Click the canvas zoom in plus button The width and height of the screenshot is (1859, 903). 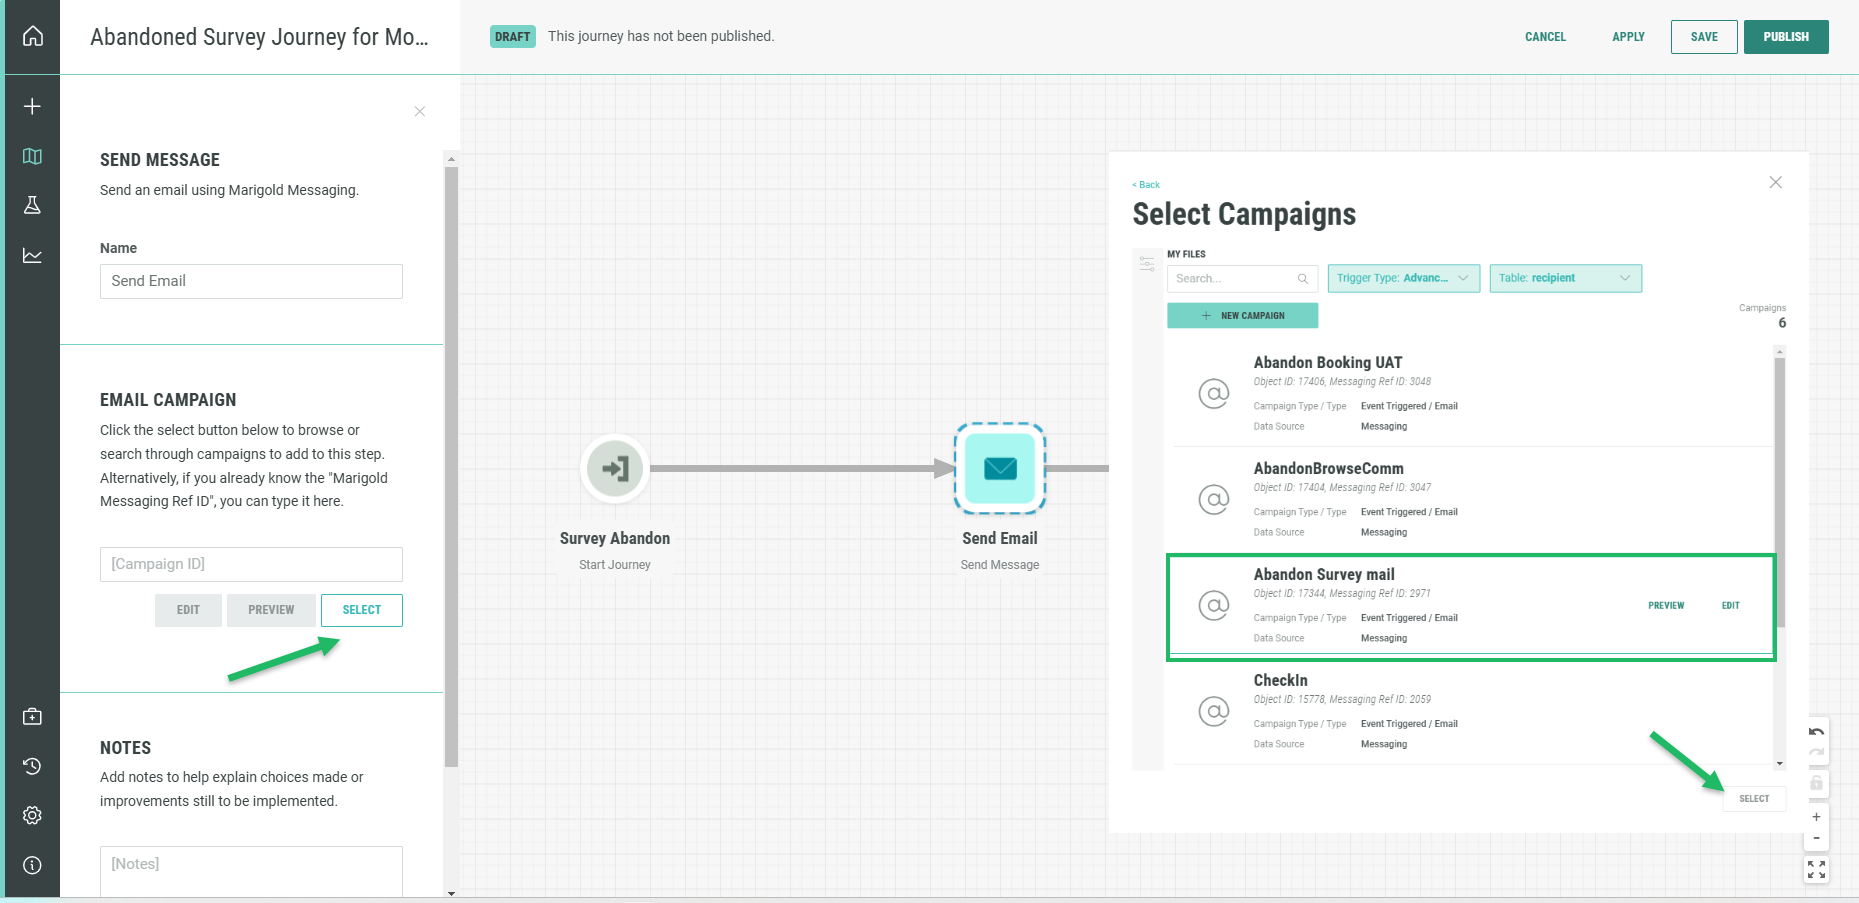click(x=1816, y=817)
